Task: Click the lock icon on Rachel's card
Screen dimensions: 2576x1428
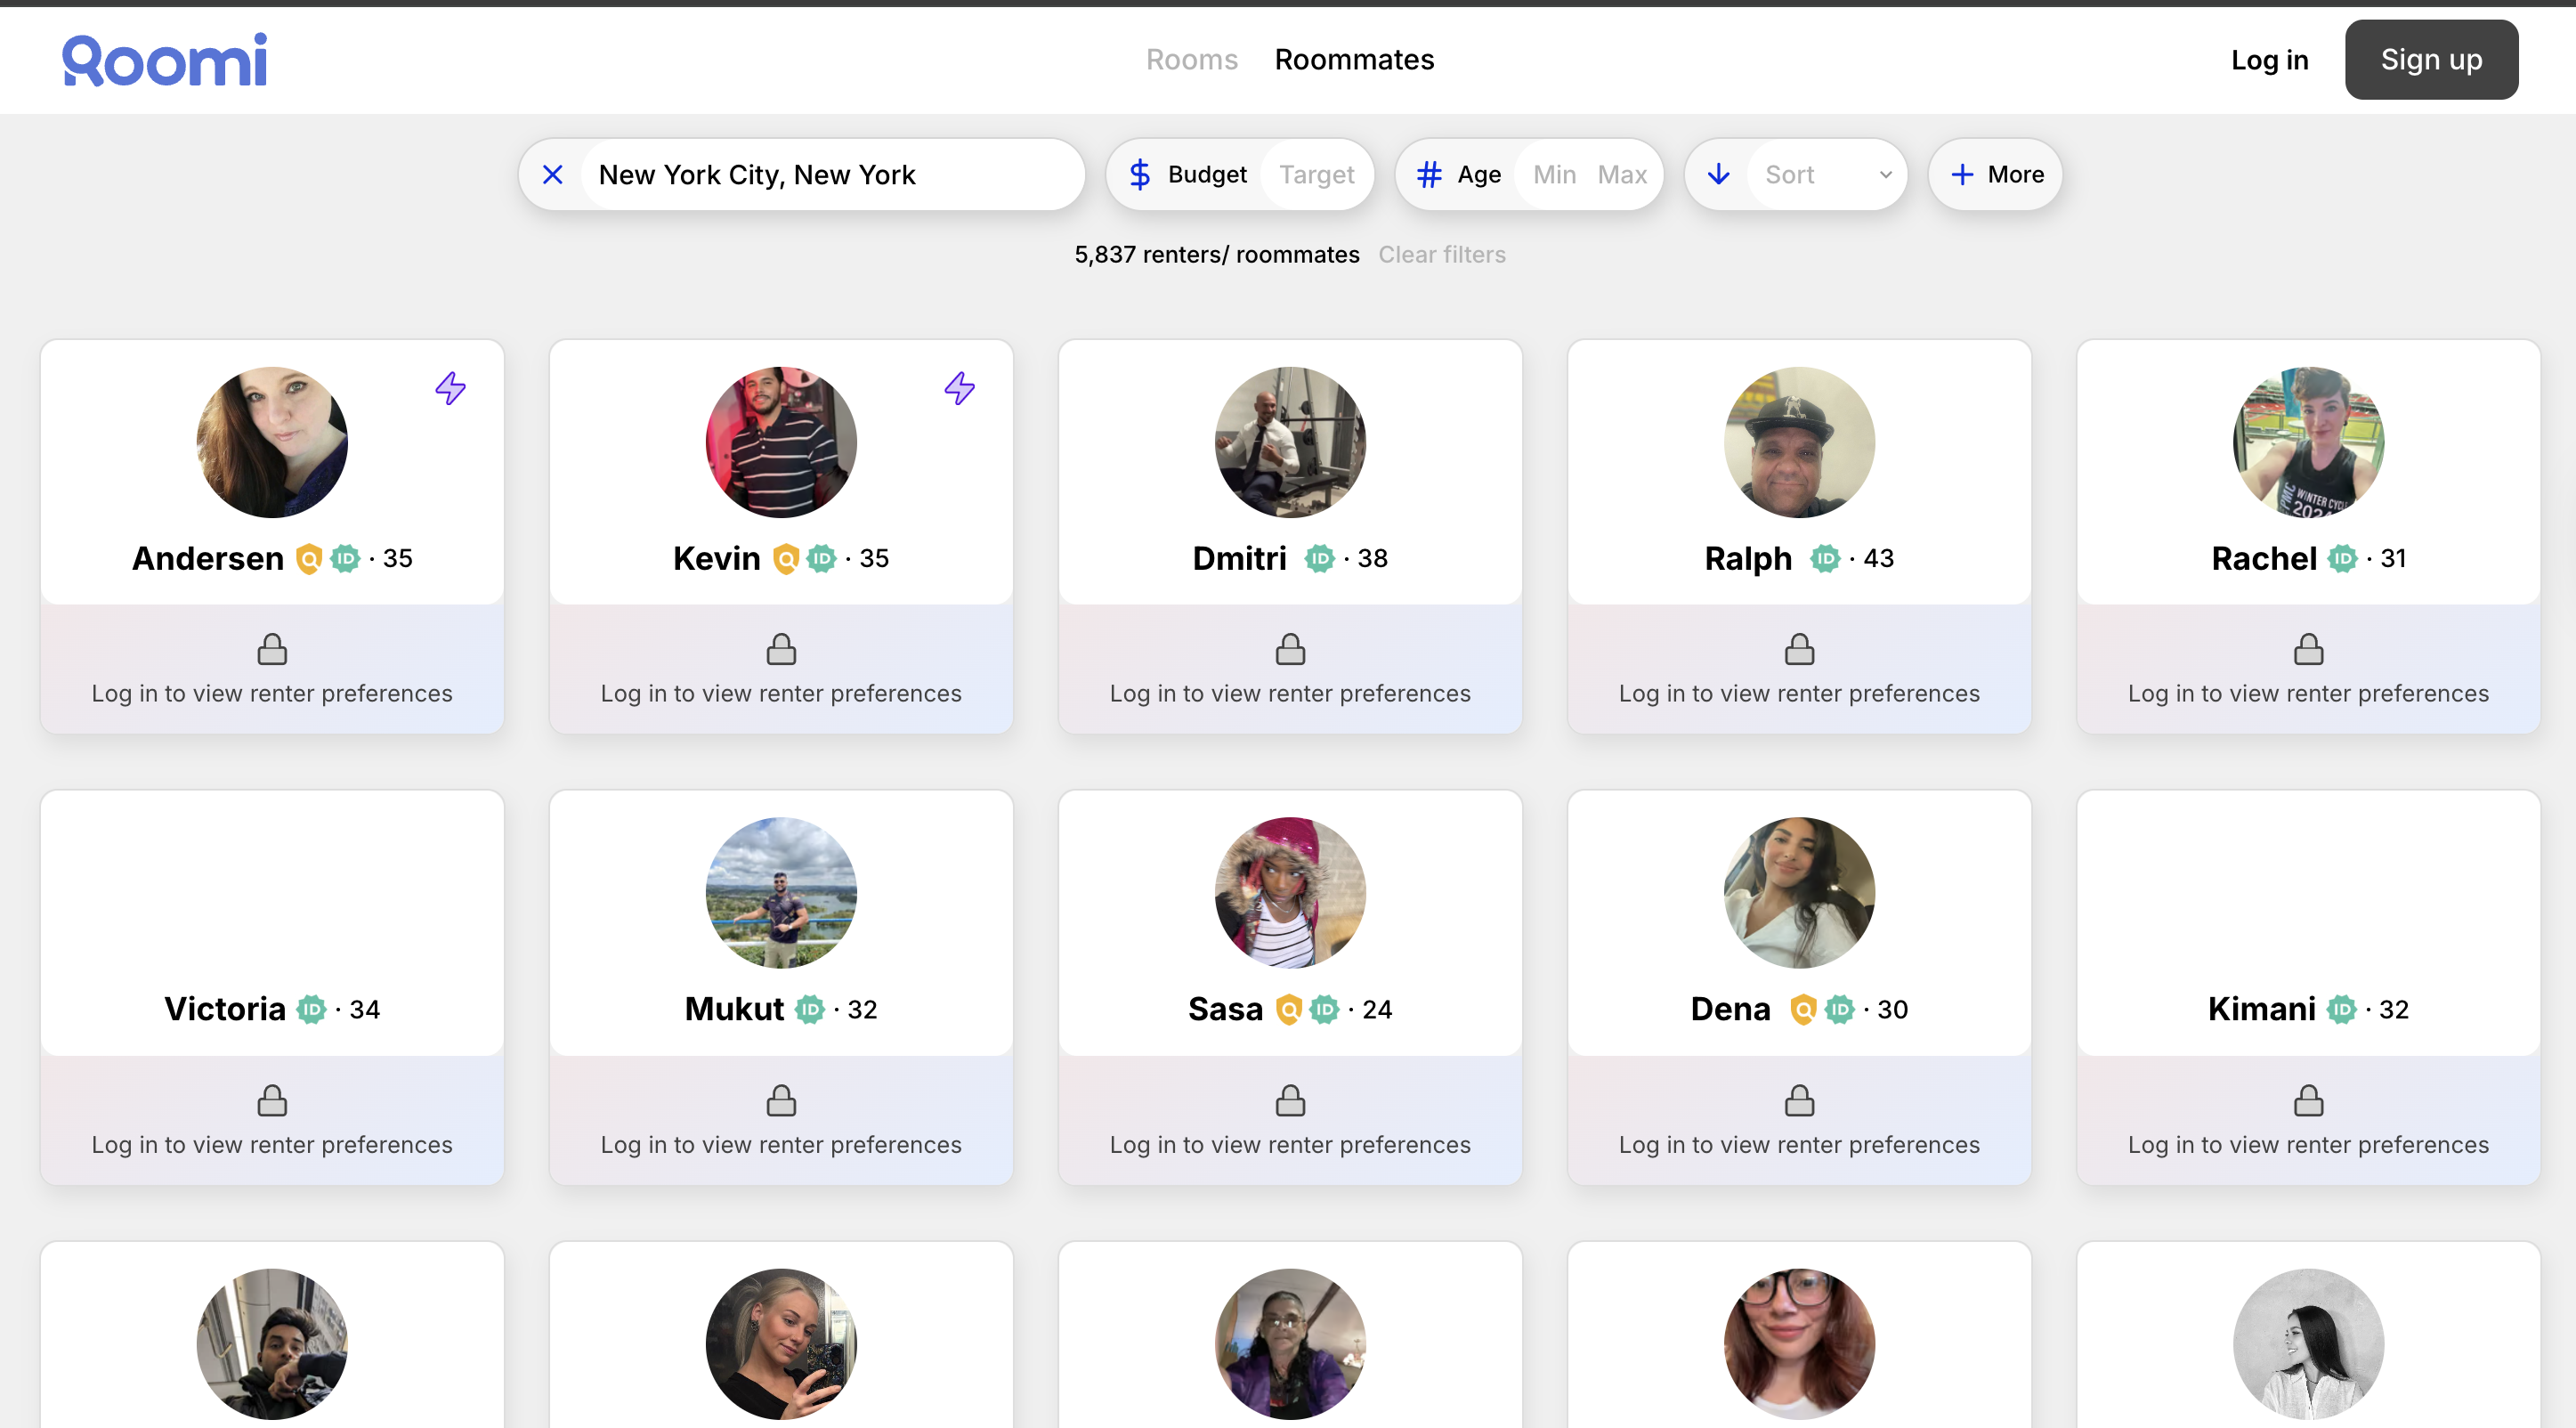Action: [2308, 649]
